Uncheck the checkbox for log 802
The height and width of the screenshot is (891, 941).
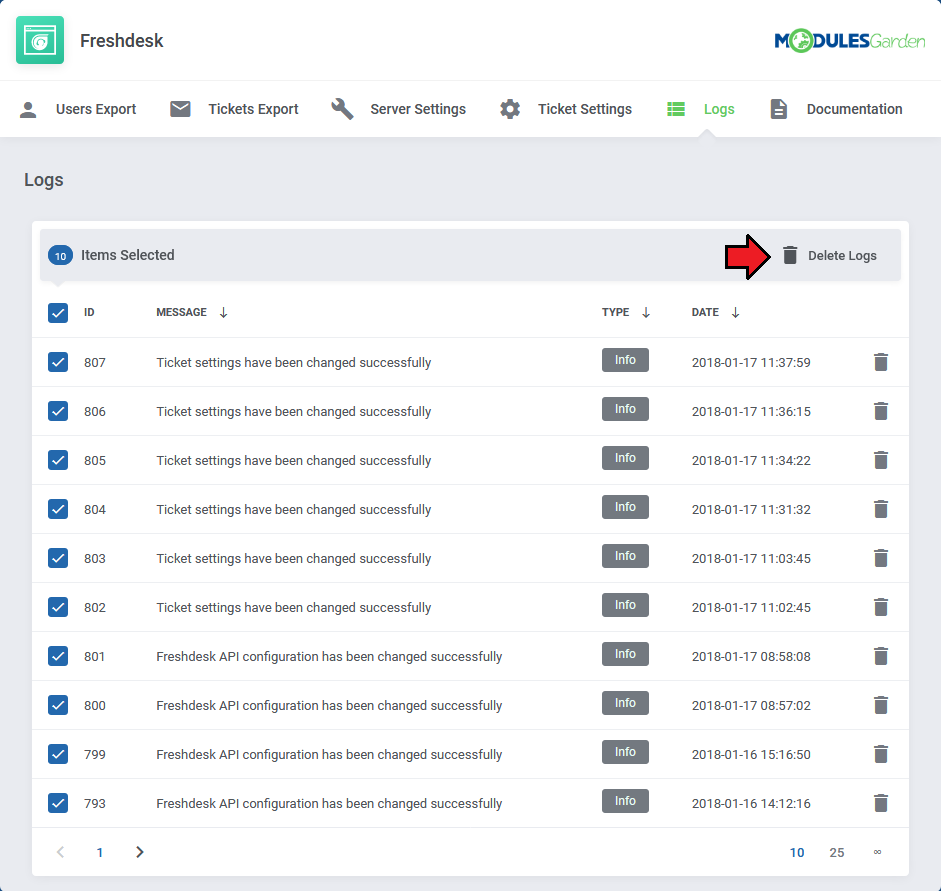click(58, 607)
